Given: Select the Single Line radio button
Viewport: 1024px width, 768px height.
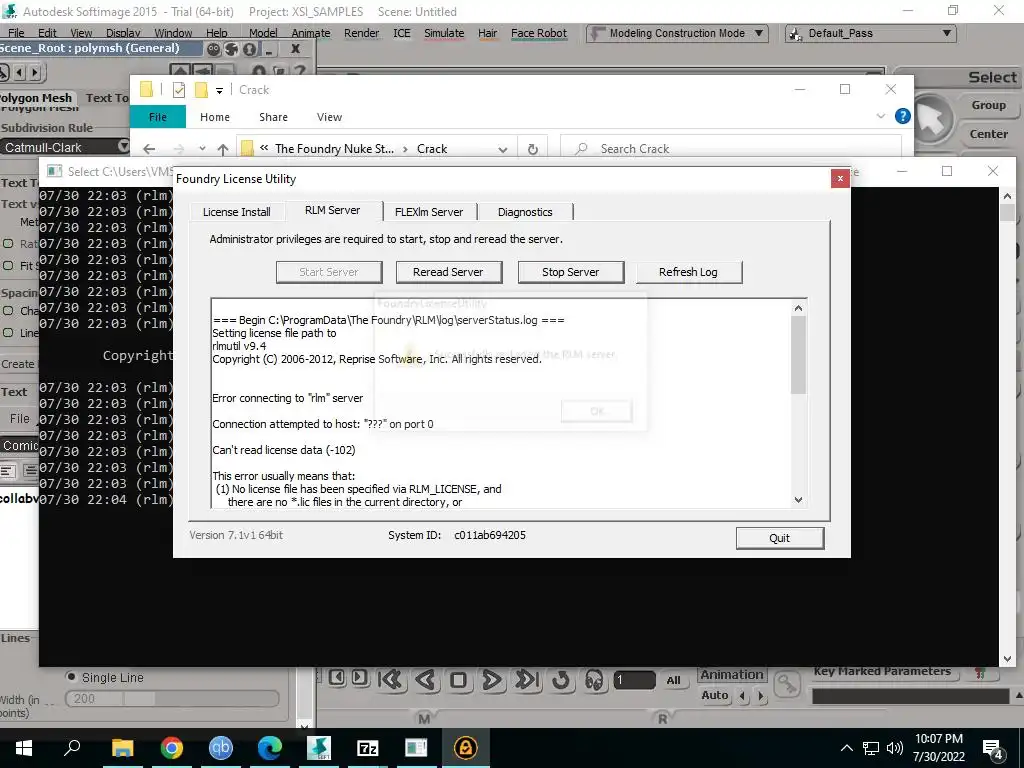Looking at the screenshot, I should point(71,677).
